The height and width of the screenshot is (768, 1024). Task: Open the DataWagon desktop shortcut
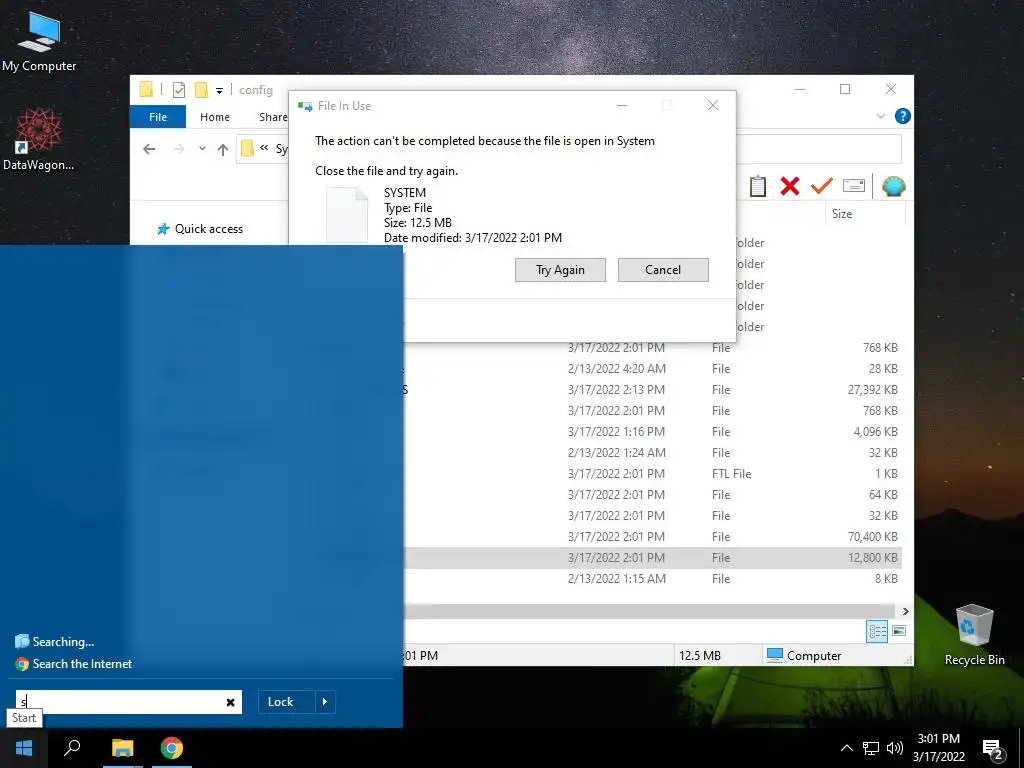tap(39, 140)
